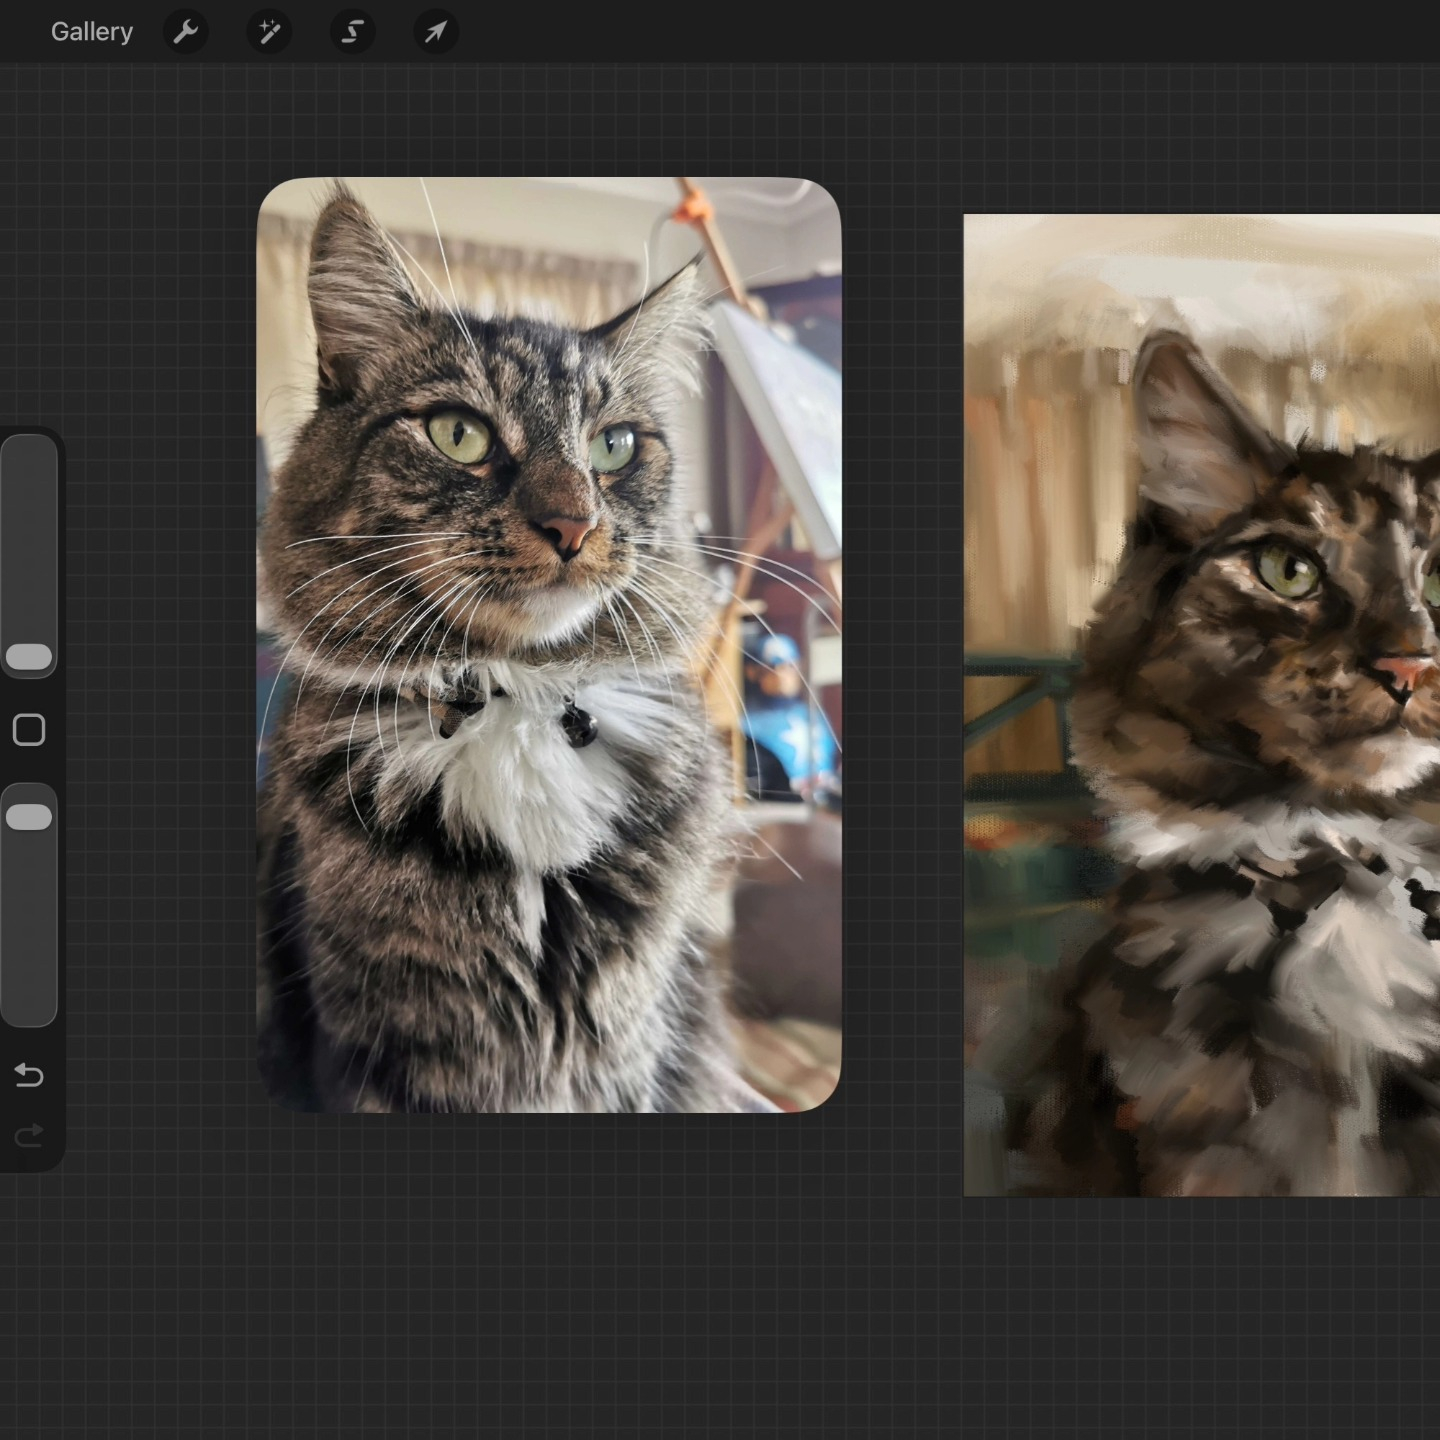Viewport: 1440px width, 1440px height.
Task: Tap the painted cat's green eye
Action: point(1289,572)
